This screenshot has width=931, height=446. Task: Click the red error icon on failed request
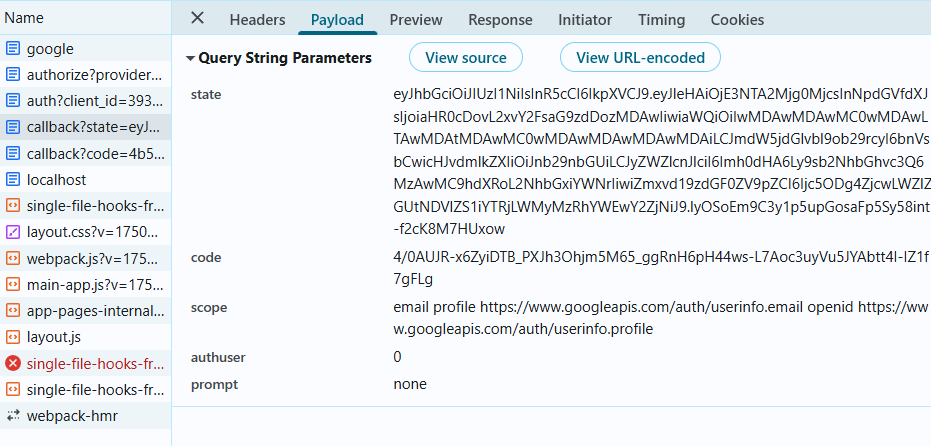[x=12, y=363]
